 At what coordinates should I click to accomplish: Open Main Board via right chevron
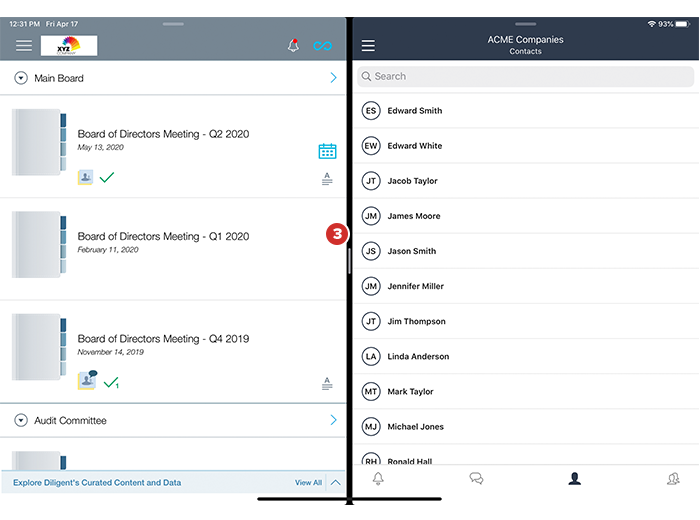tap(333, 78)
